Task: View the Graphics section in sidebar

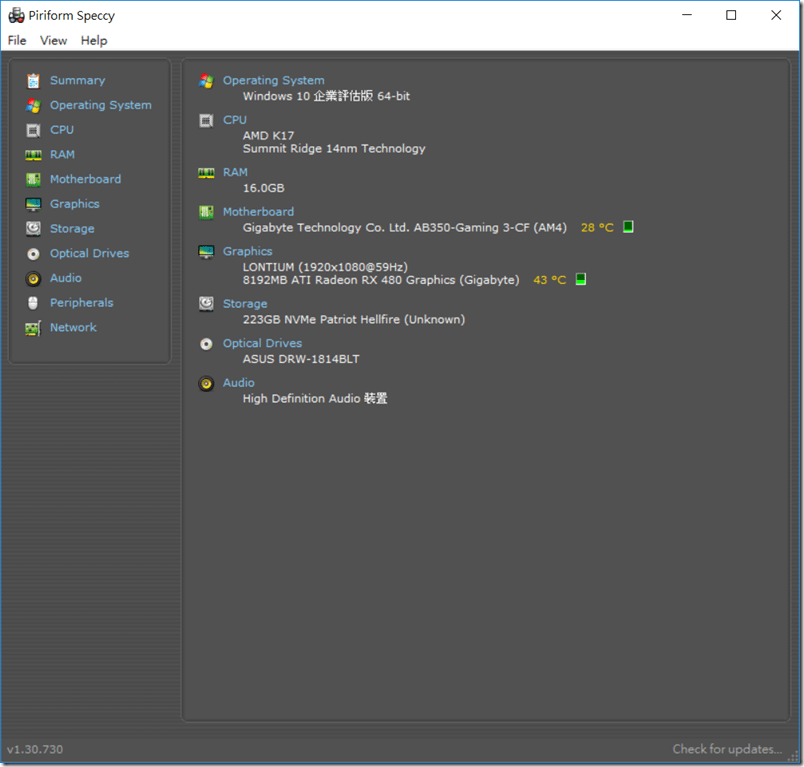Action: click(74, 204)
